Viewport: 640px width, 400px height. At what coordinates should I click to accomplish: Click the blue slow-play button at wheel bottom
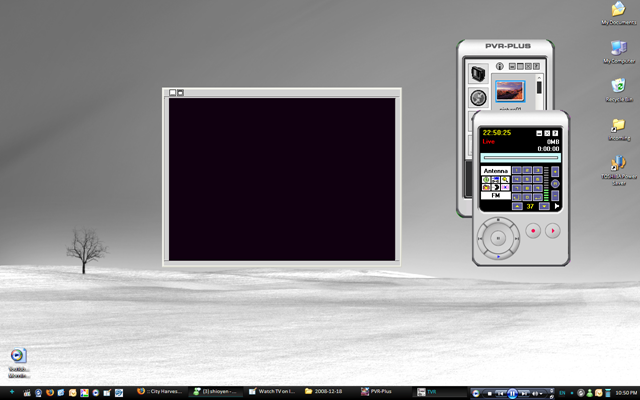(498, 257)
